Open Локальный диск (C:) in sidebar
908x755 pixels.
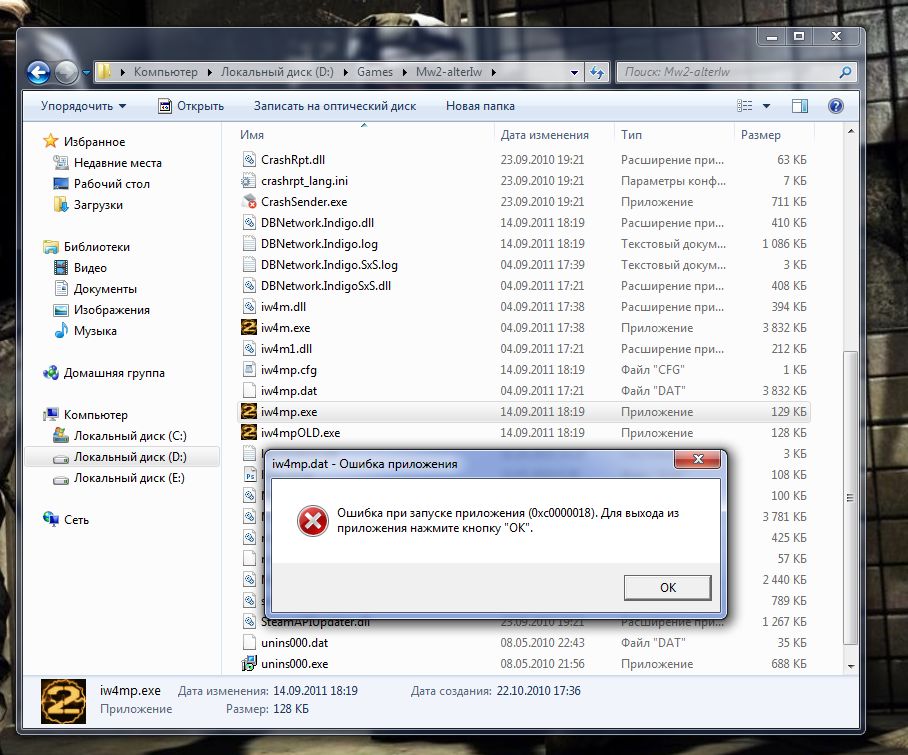130,435
